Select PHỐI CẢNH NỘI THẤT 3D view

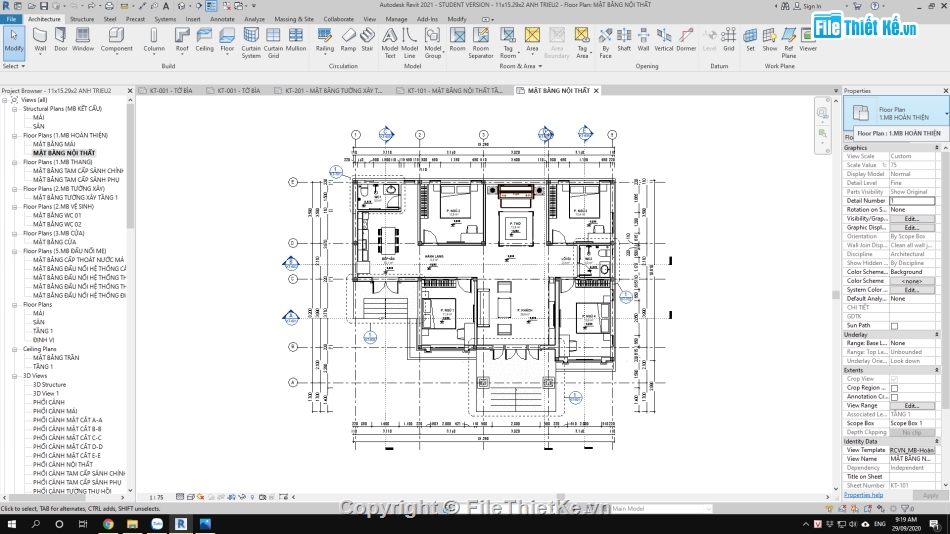coord(63,464)
